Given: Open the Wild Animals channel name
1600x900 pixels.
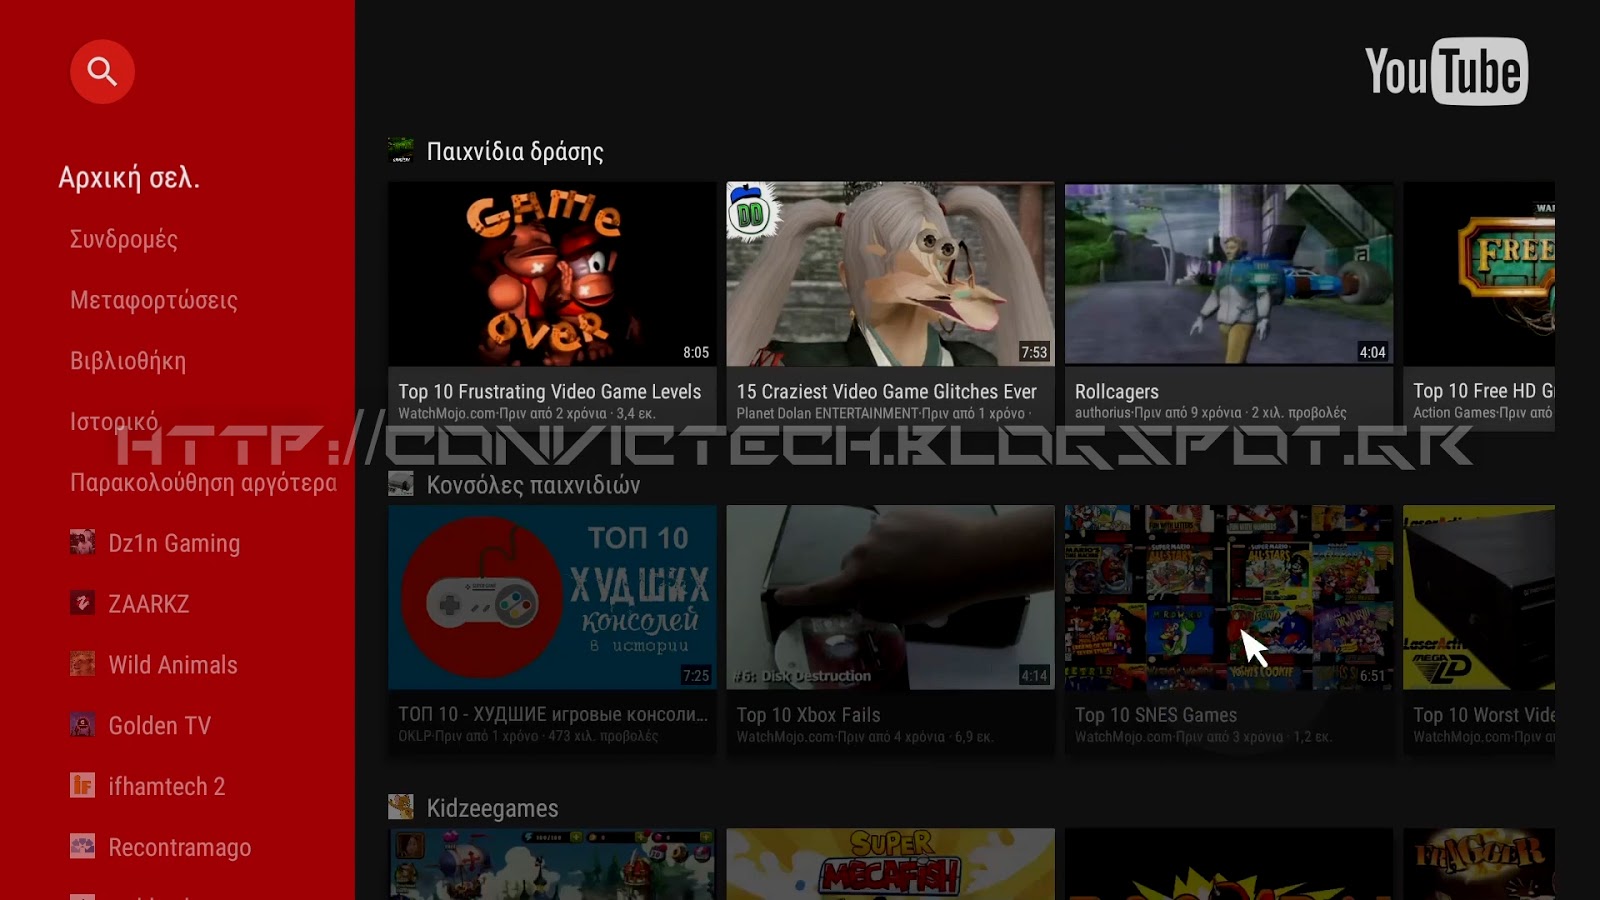Looking at the screenshot, I should coord(173,666).
